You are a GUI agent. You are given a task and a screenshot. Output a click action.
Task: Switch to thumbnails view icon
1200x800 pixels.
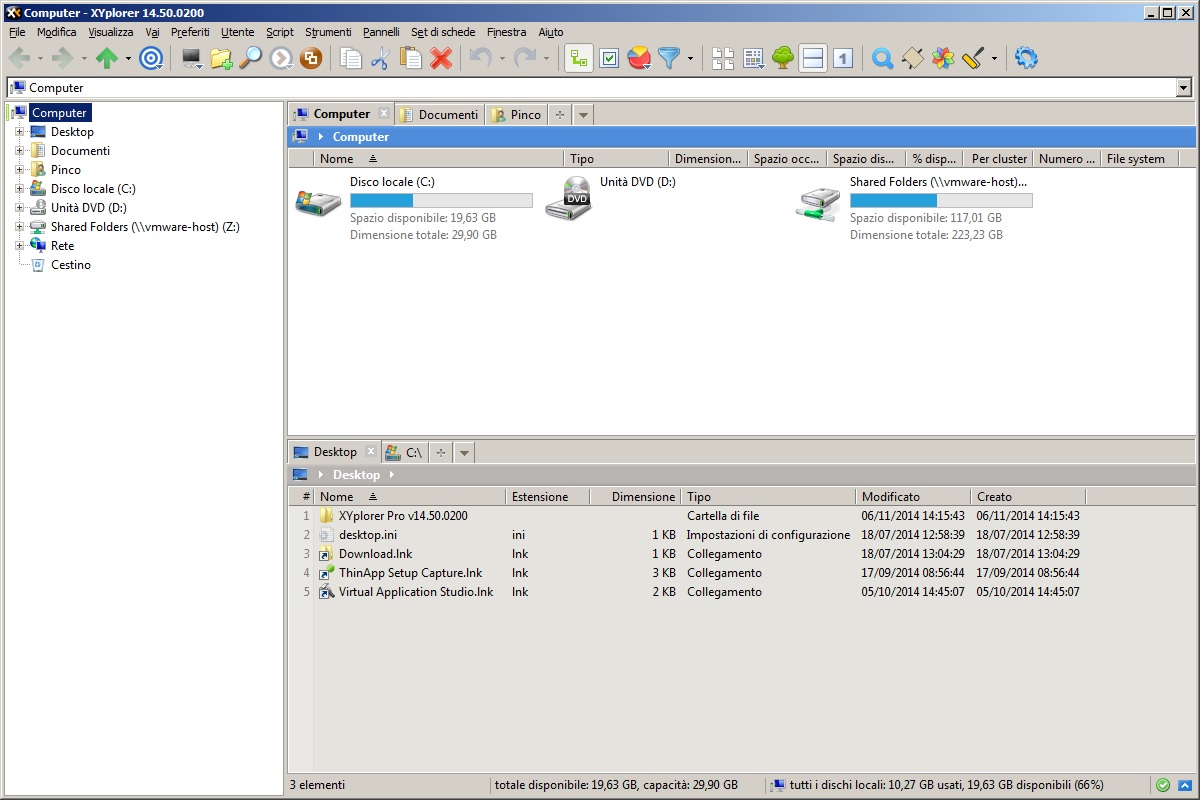point(723,58)
